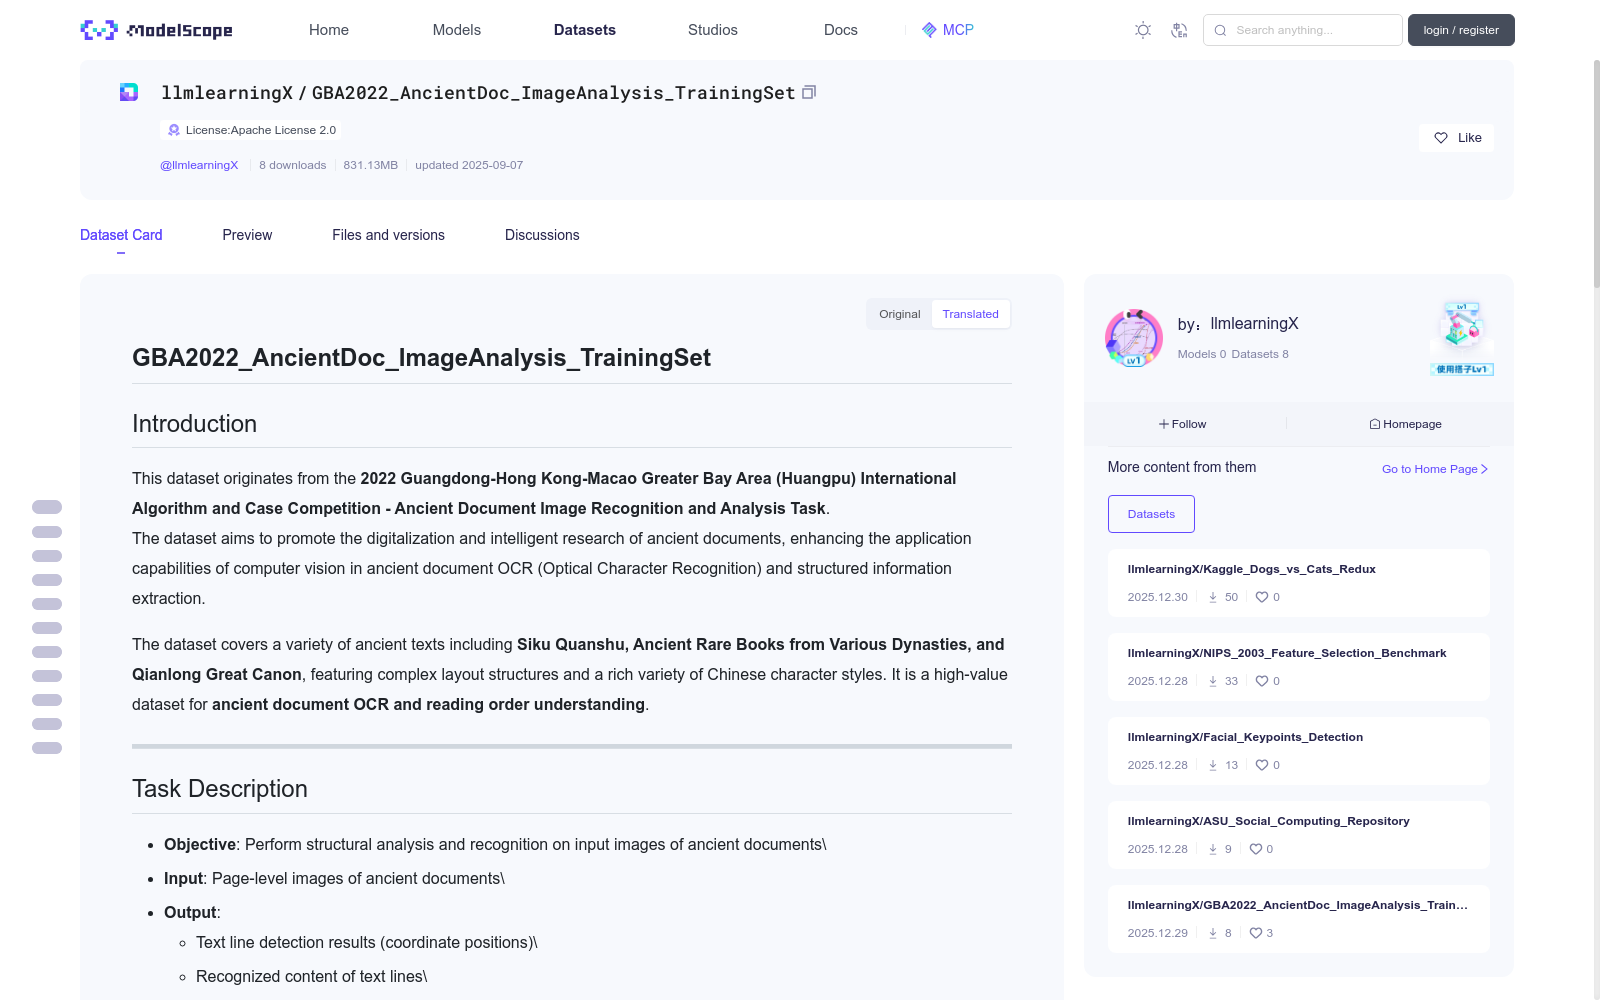The image size is (1600, 1000).
Task: Open the @llmlearningX author link
Action: point(199,165)
